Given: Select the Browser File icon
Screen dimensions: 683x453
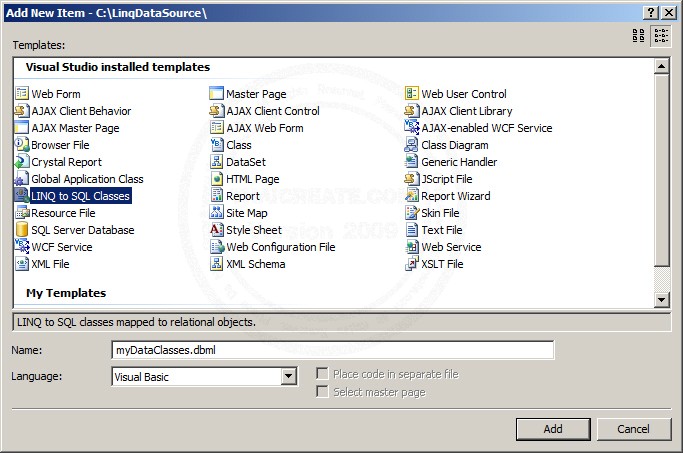Looking at the screenshot, I should (x=22, y=145).
